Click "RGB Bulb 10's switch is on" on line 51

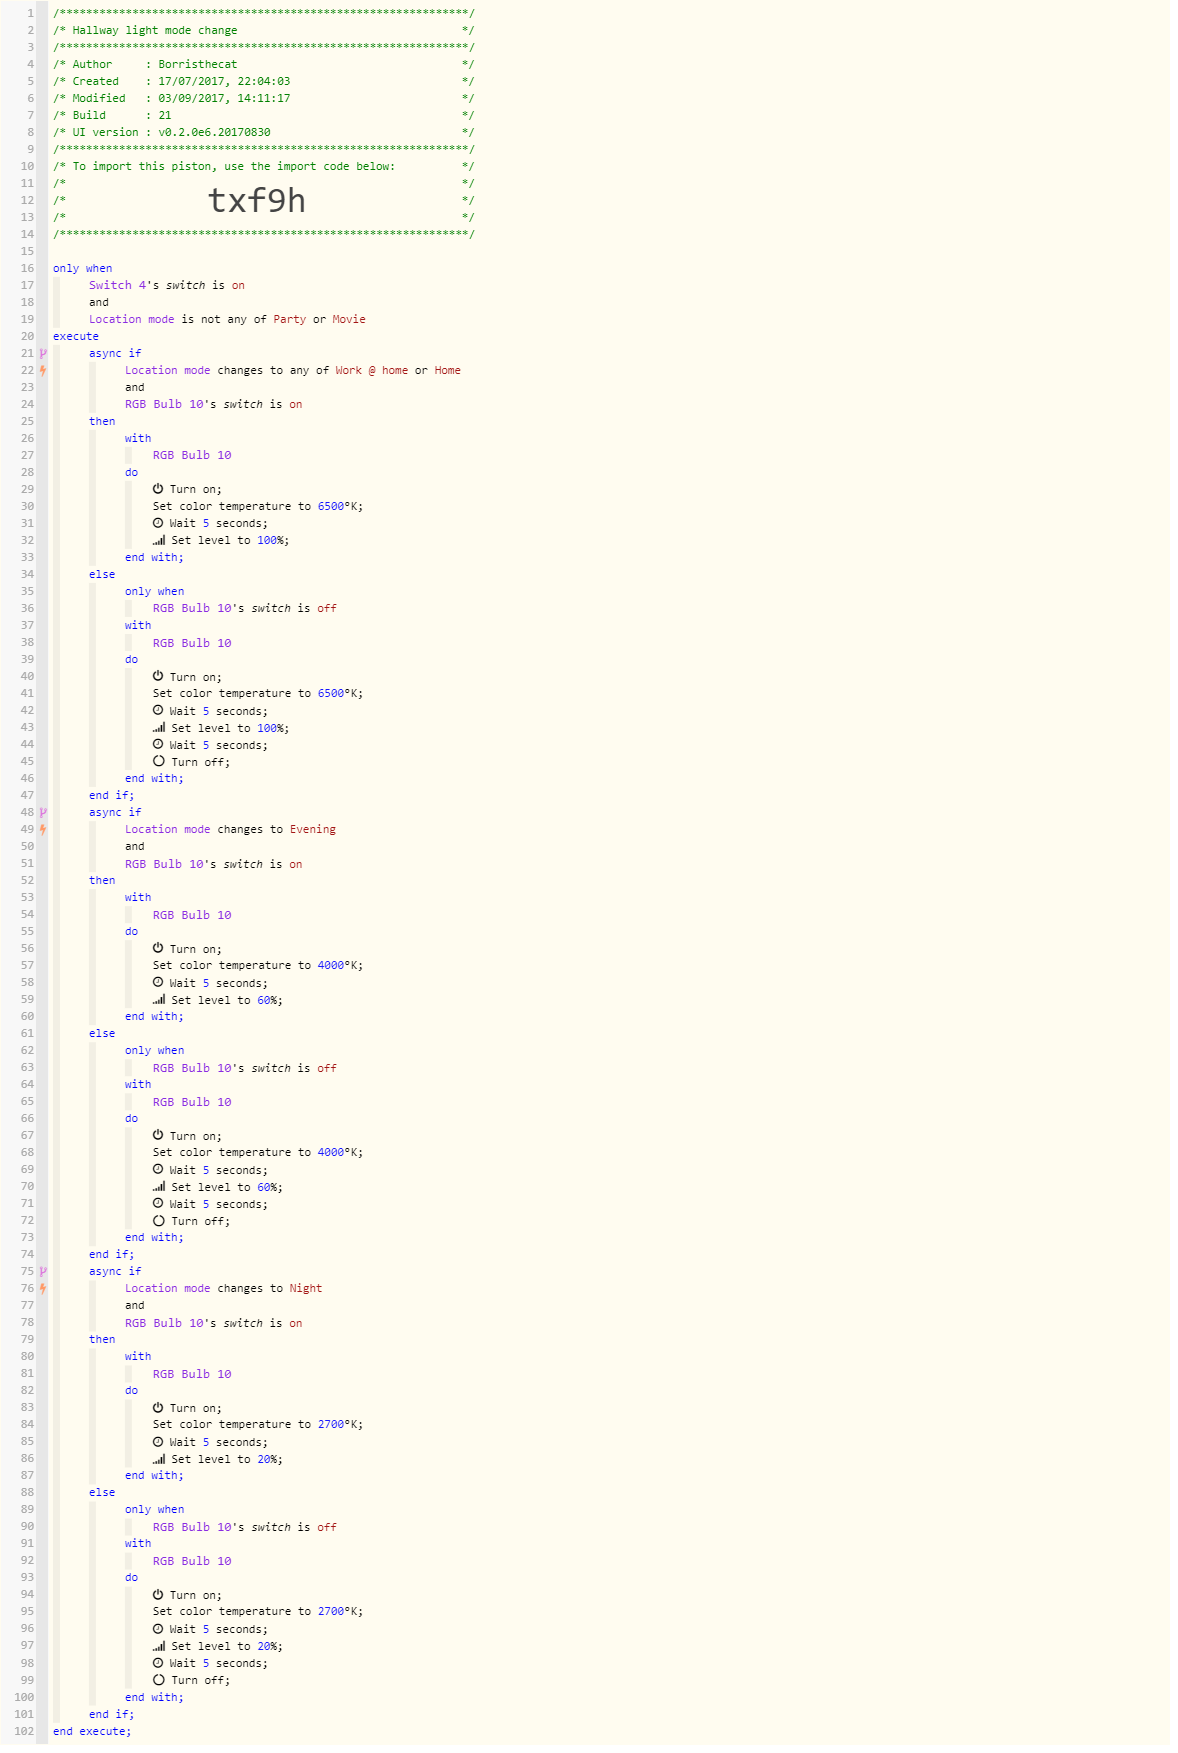coord(214,864)
